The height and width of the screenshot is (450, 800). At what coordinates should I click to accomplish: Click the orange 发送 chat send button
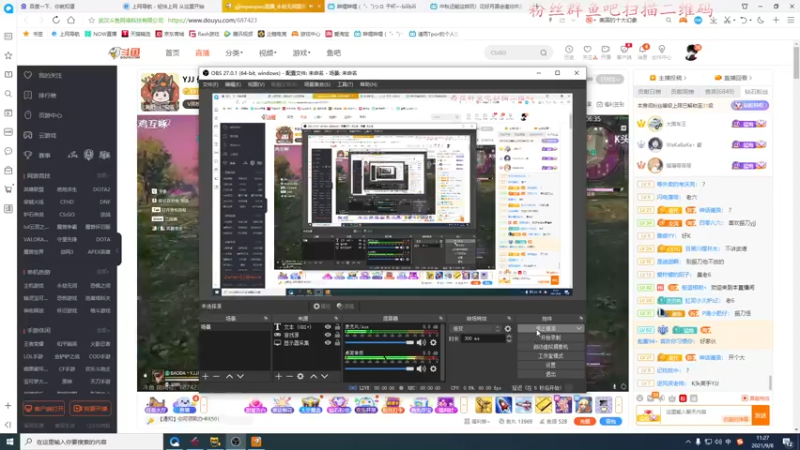coord(761,415)
